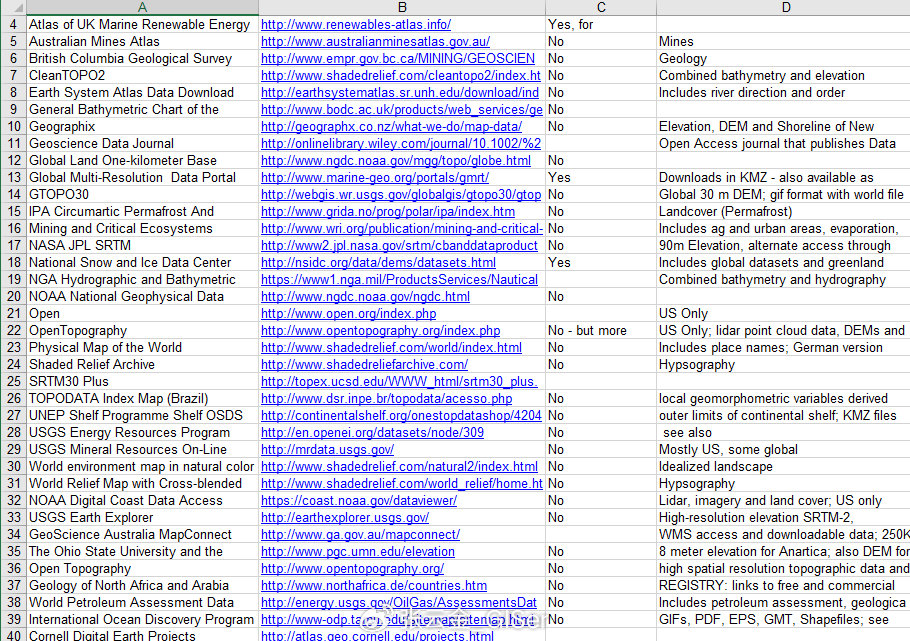Open the earthexplorer.usgs.gov link

pos(345,517)
